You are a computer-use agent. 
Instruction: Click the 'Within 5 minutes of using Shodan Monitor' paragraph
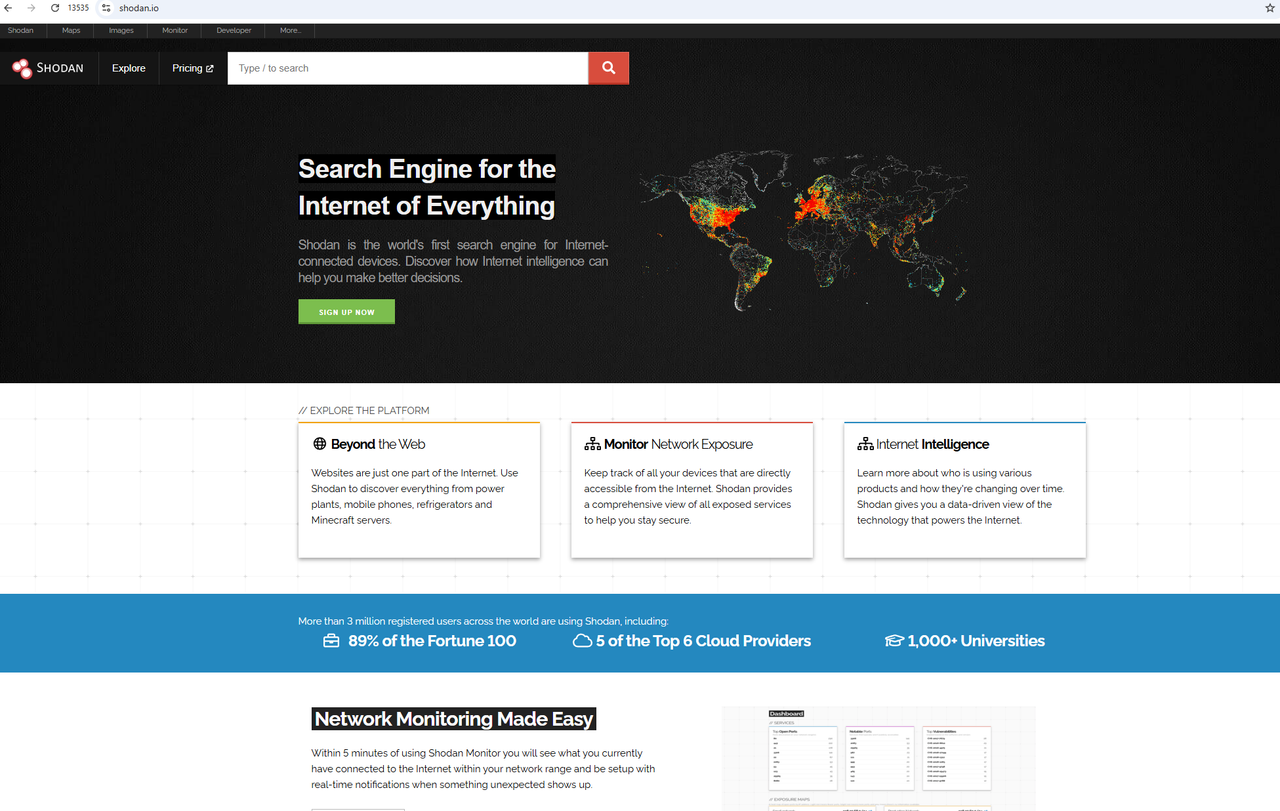483,769
